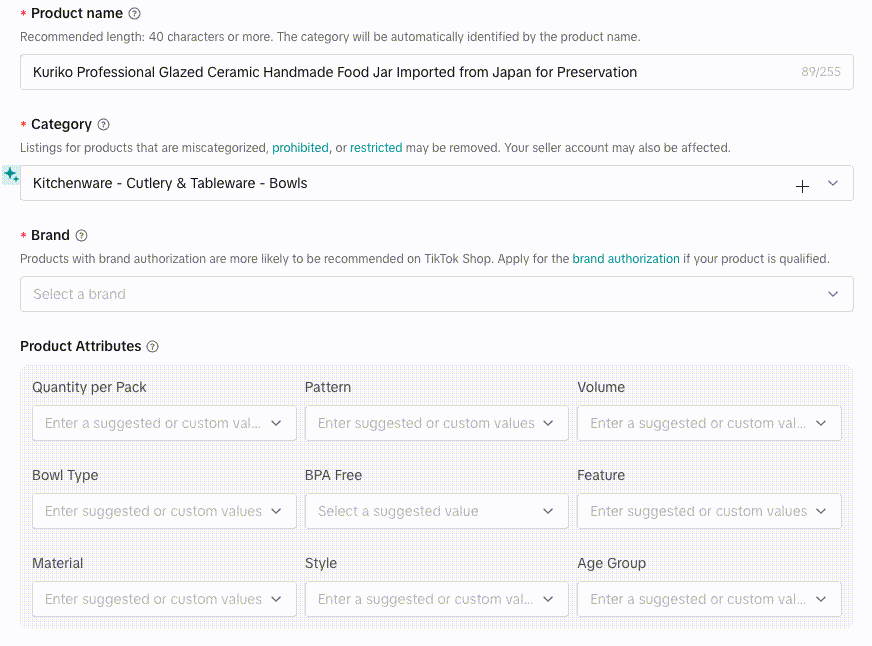Open the 'restricted' products link
The image size is (872, 646).
376,148
